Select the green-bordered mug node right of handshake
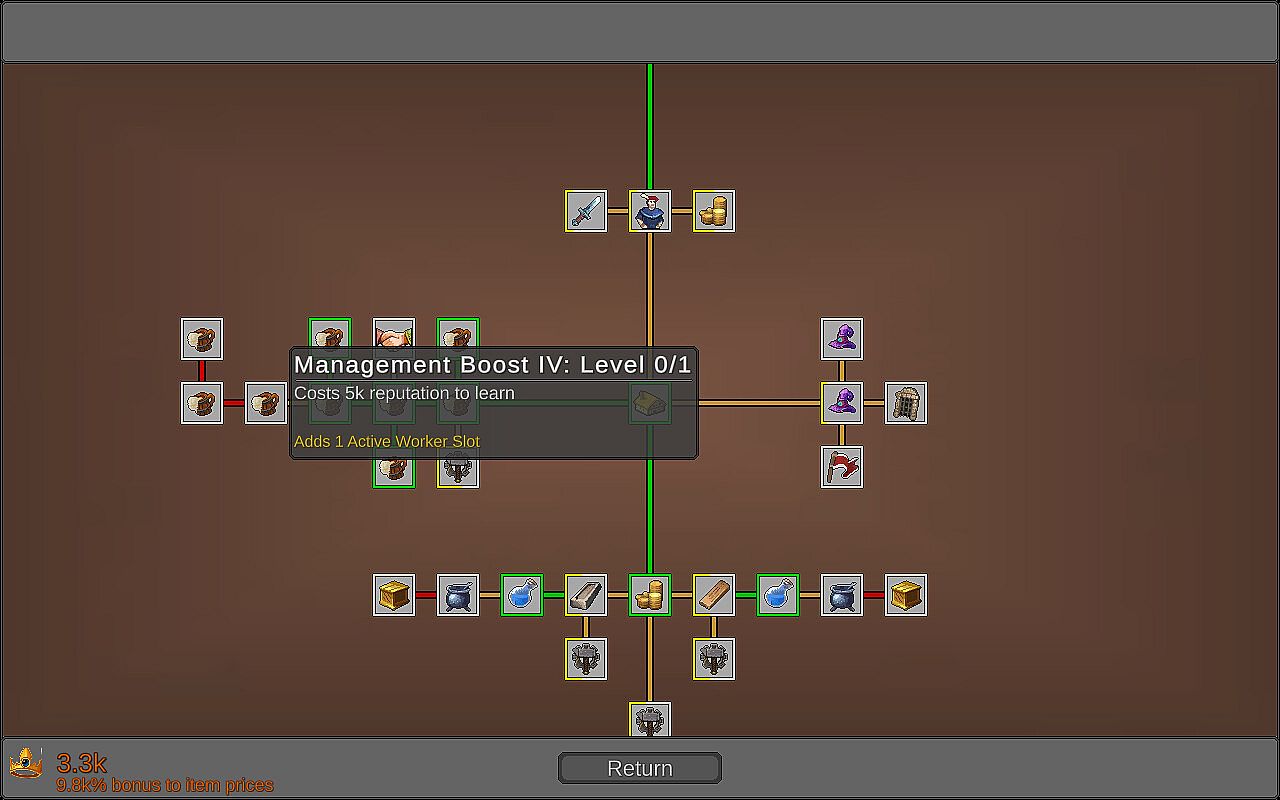The height and width of the screenshot is (800, 1280). (x=458, y=334)
